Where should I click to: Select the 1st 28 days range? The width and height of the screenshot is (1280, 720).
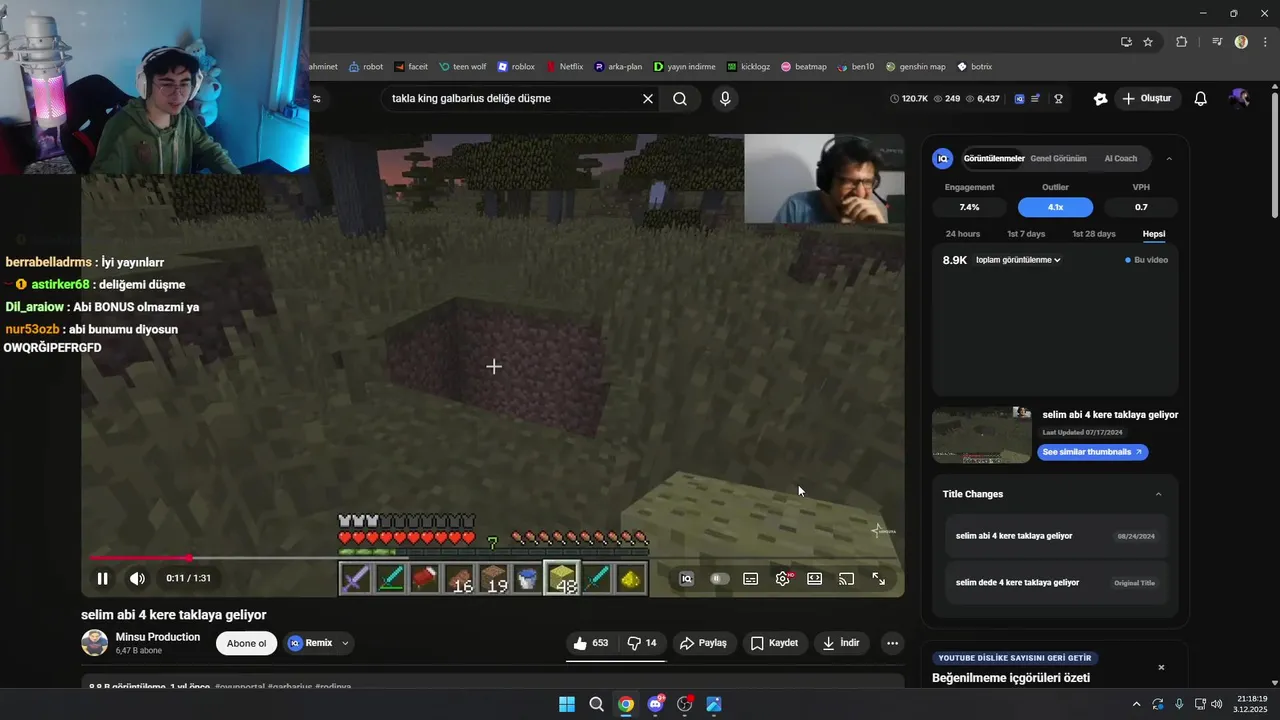click(1094, 234)
